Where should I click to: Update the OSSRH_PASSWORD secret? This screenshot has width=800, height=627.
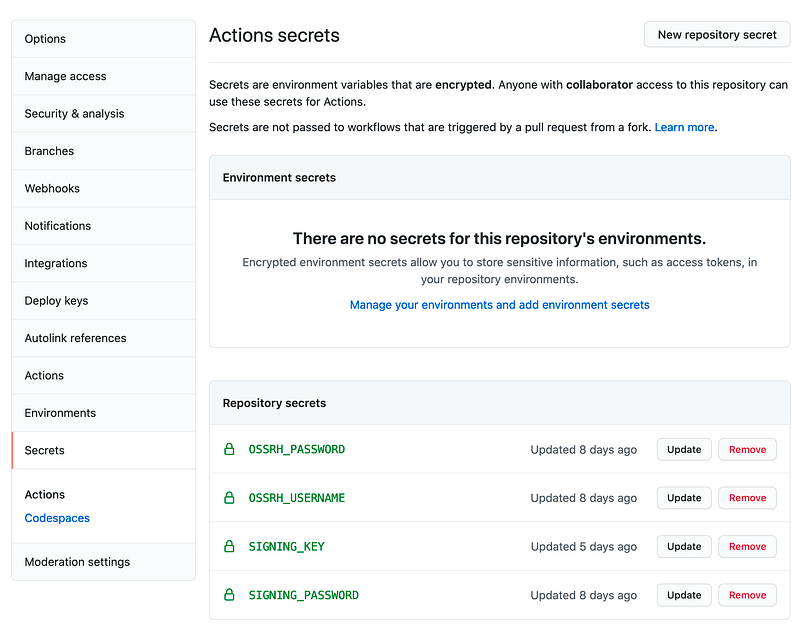coord(684,449)
